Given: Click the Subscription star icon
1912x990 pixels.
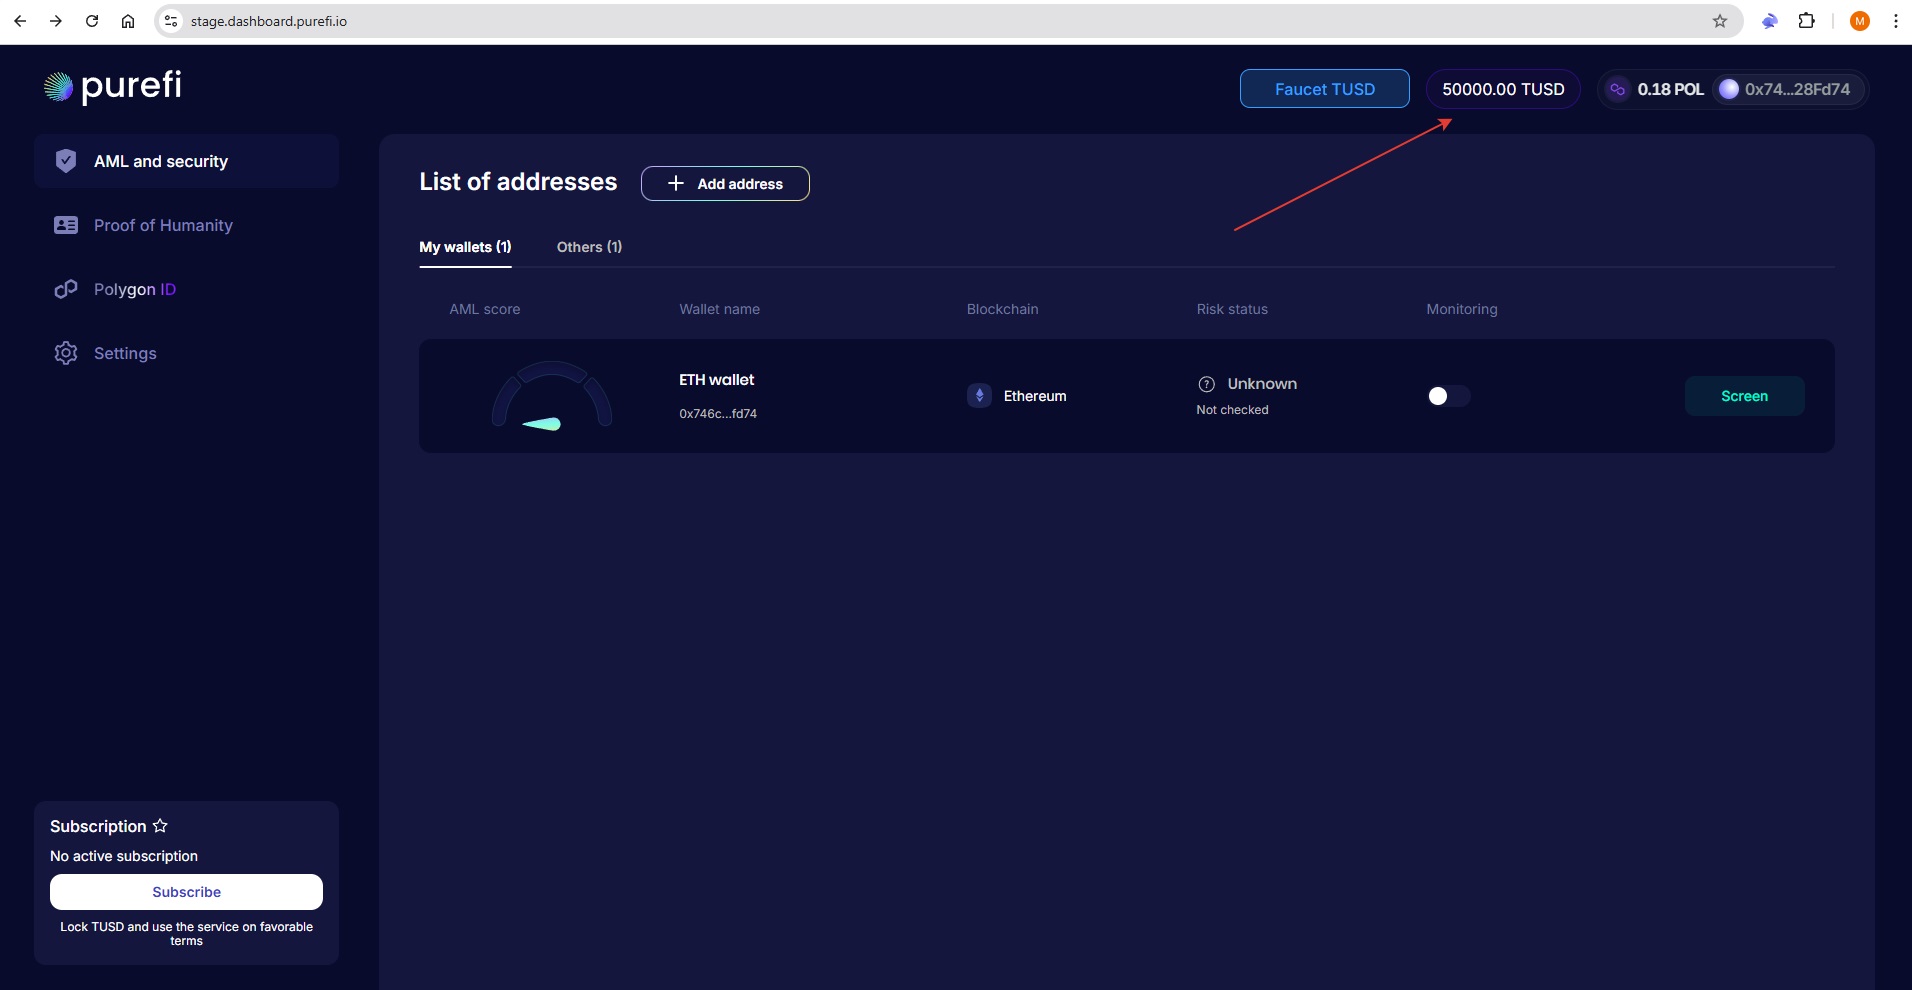Looking at the screenshot, I should pyautogui.click(x=160, y=826).
